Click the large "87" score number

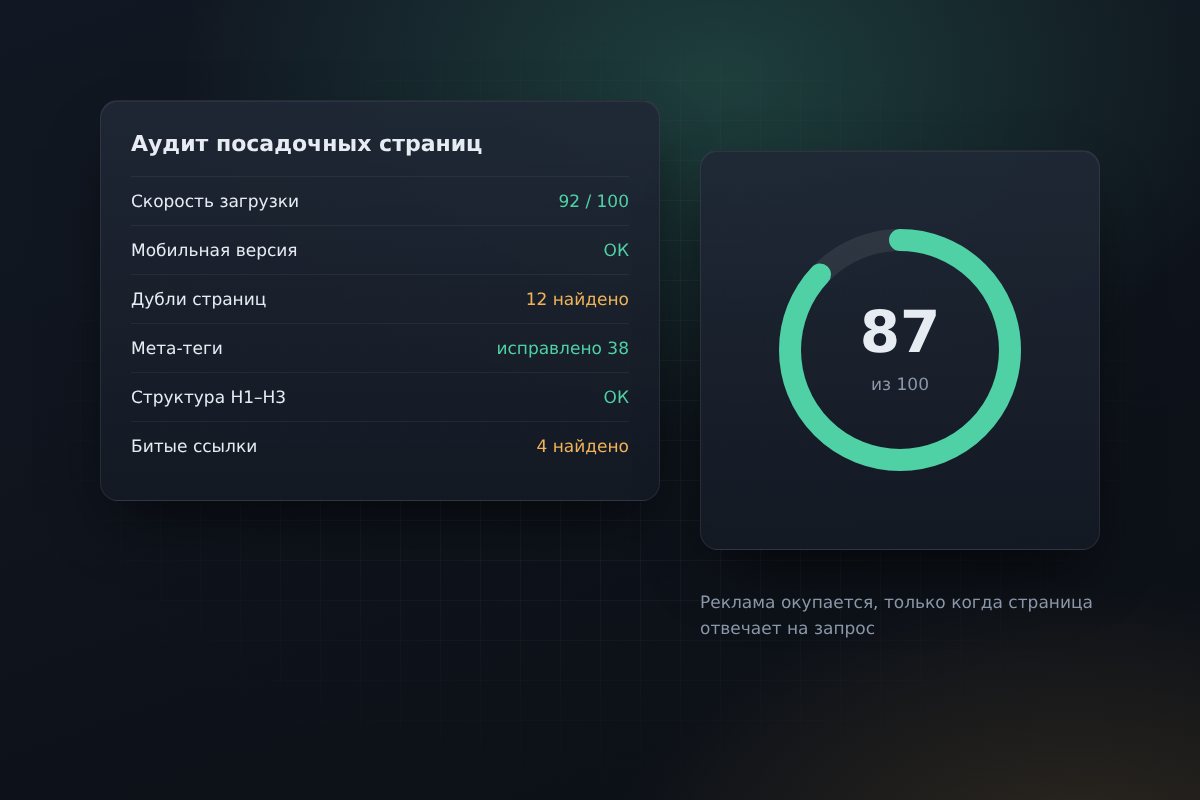click(900, 333)
